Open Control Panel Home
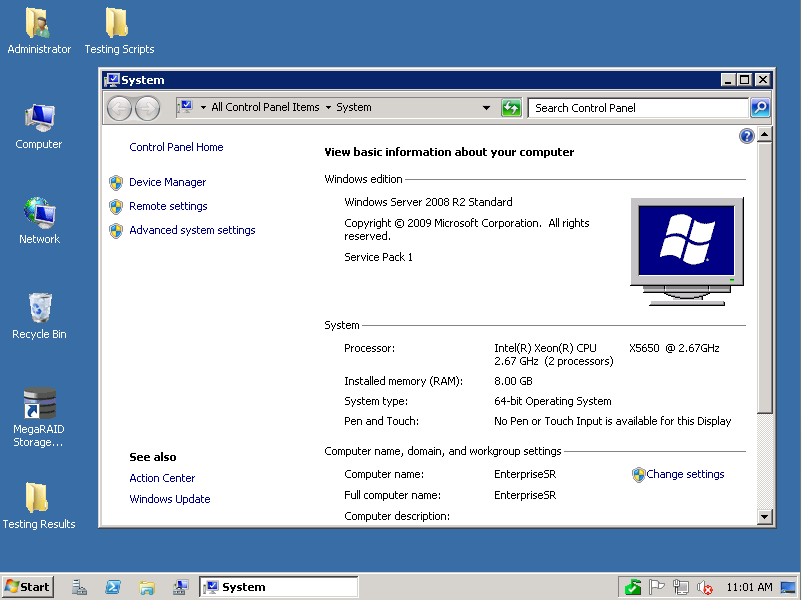 click(176, 147)
